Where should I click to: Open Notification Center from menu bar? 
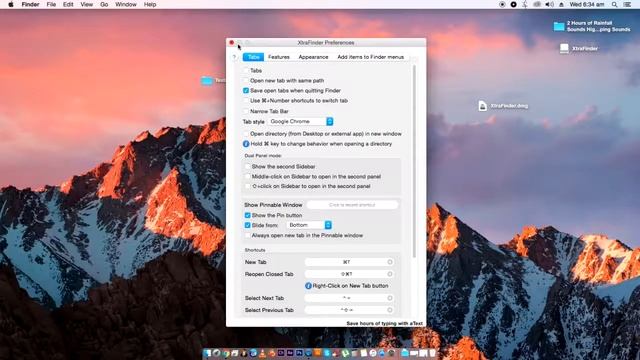click(x=627, y=4)
